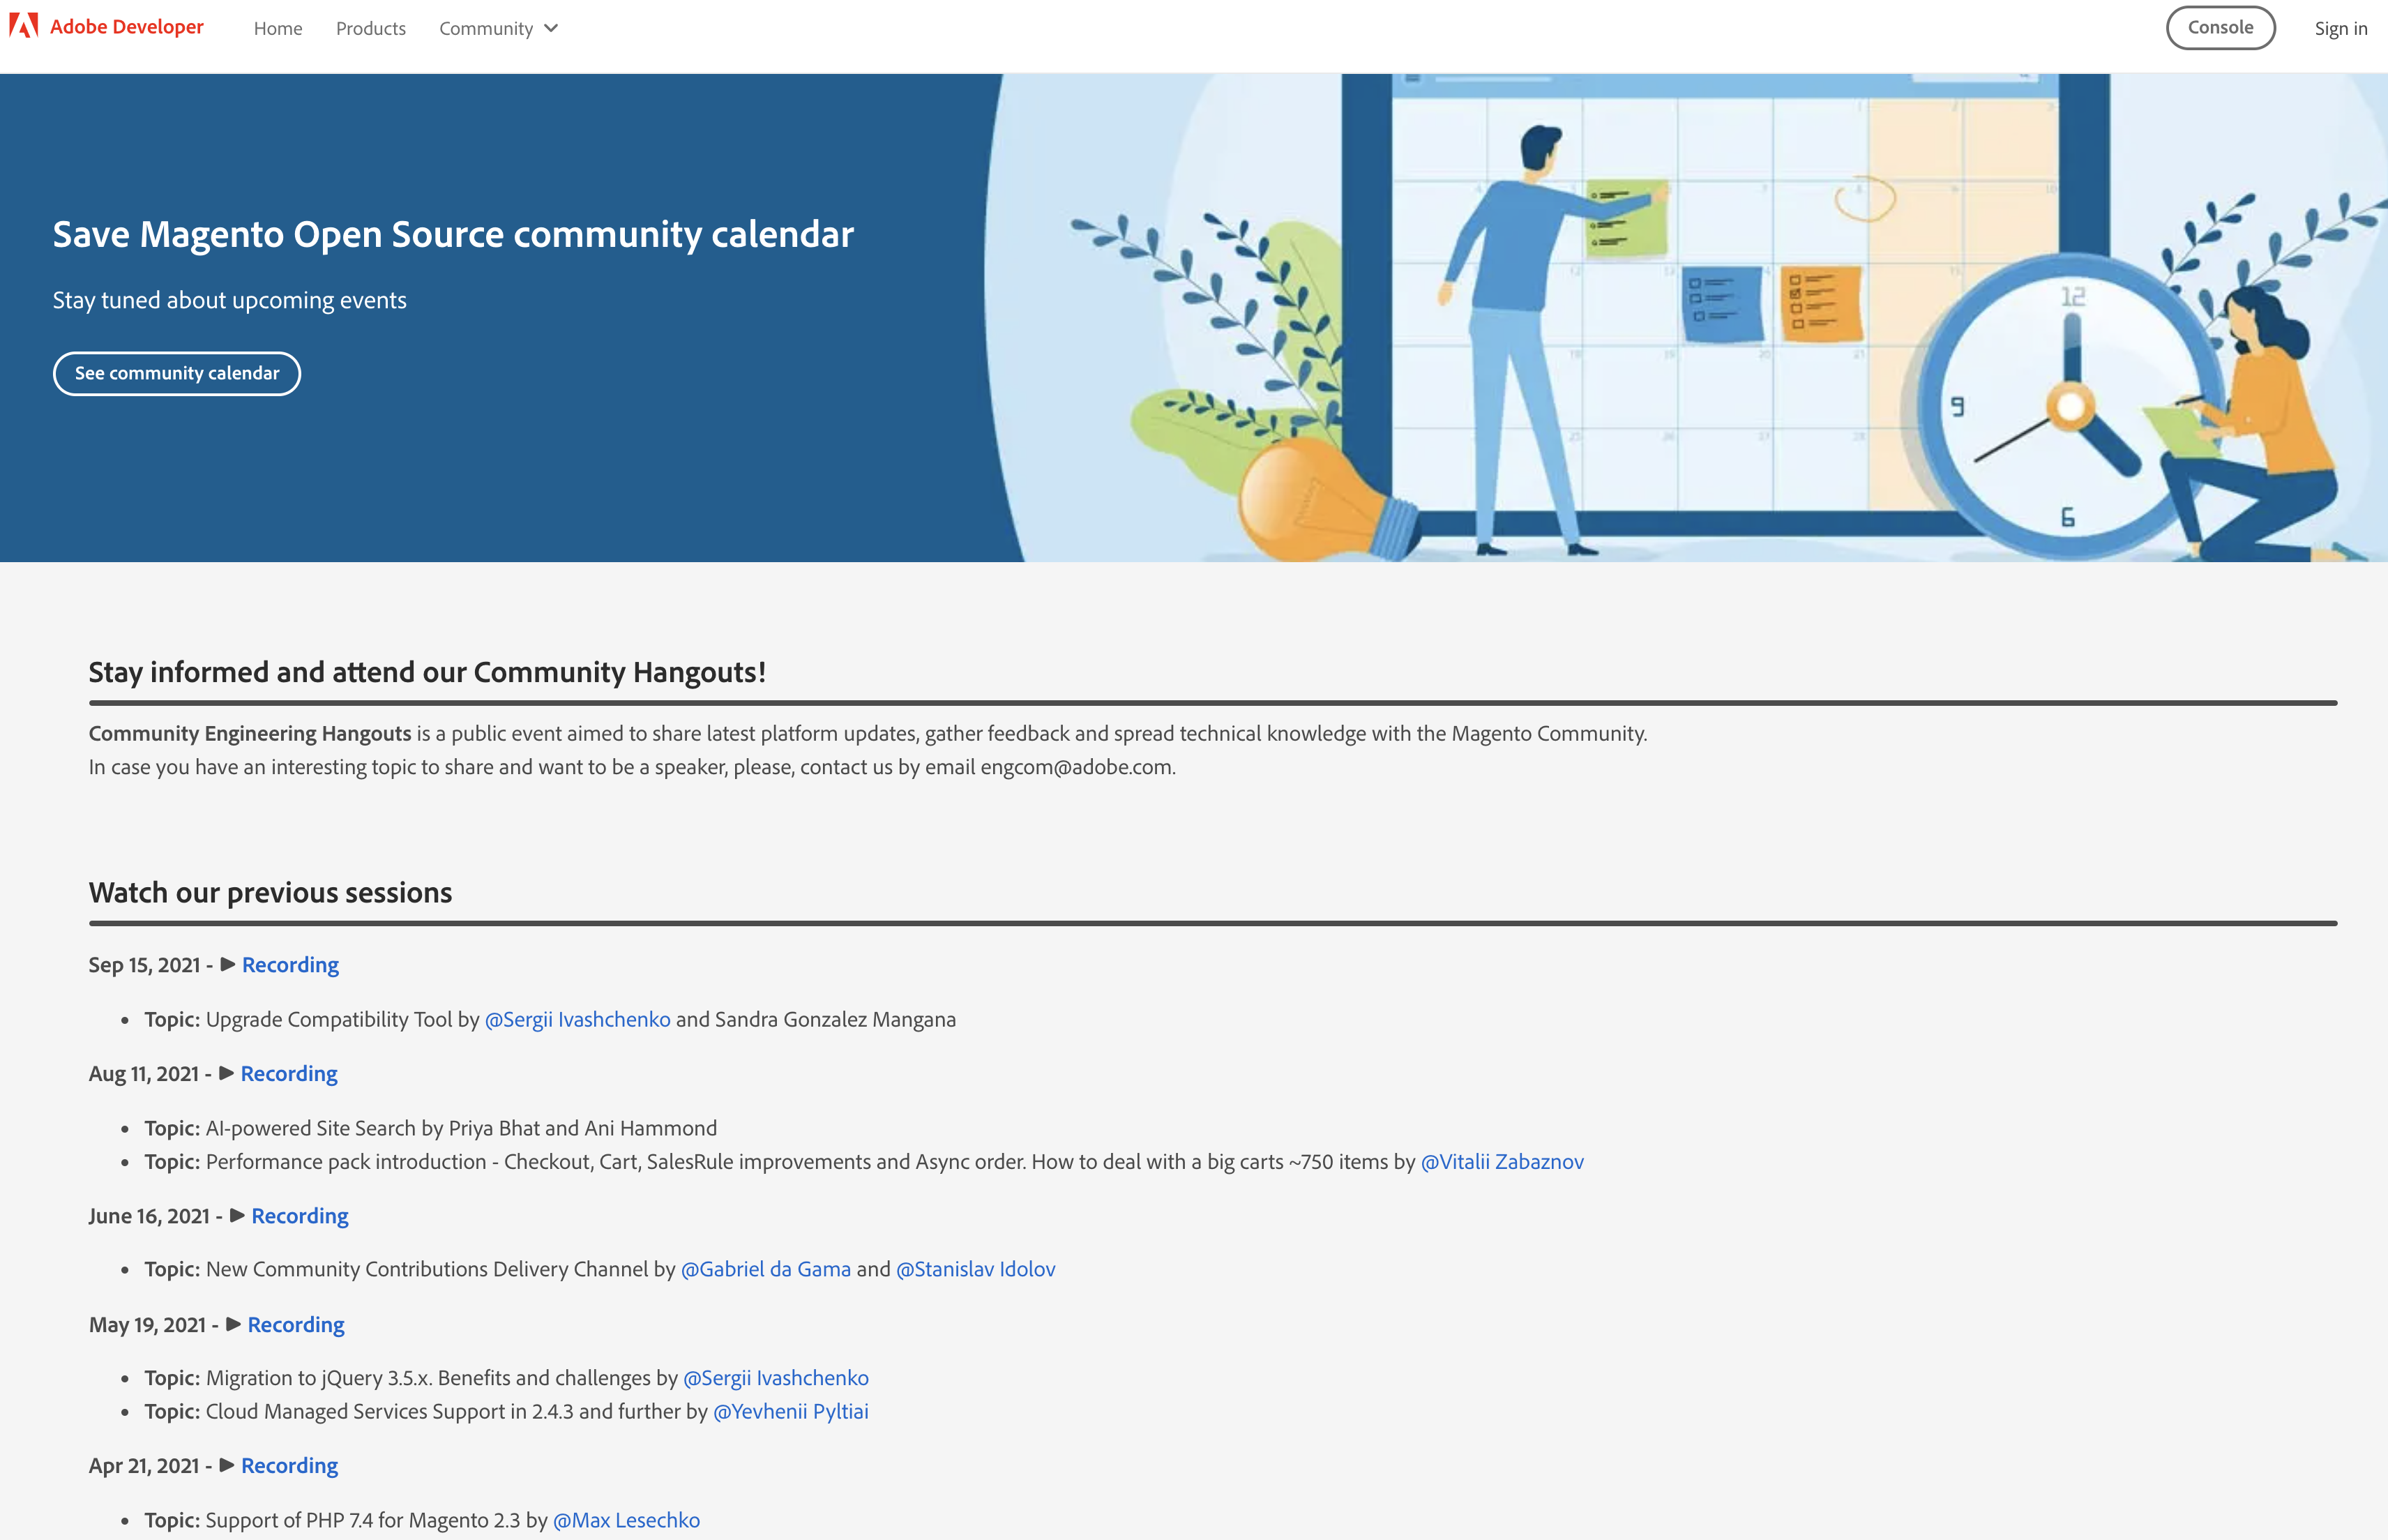Open @Yevhenii Pyltiai's profile link
Image resolution: width=2388 pixels, height=1540 pixels.
coord(791,1411)
